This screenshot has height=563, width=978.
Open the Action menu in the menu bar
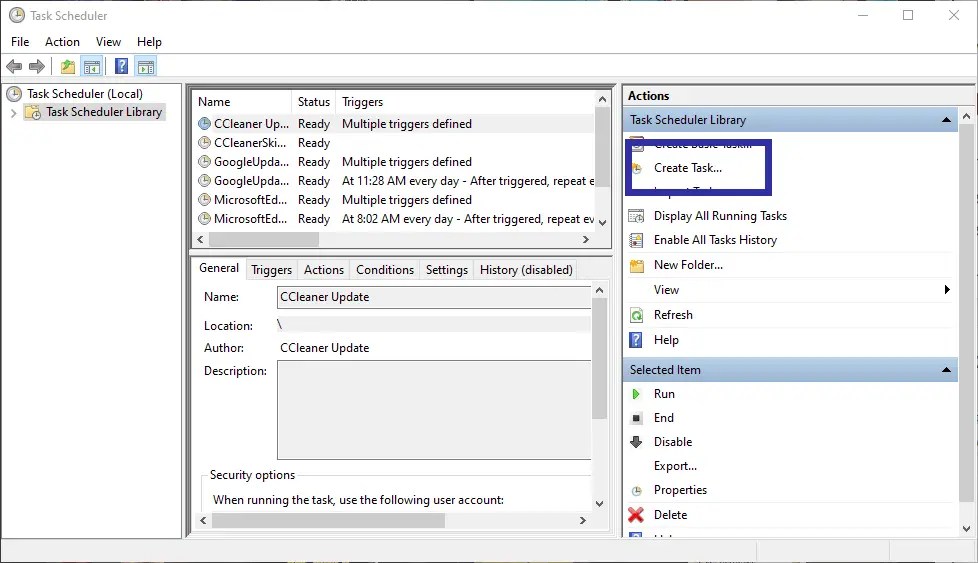pos(62,42)
